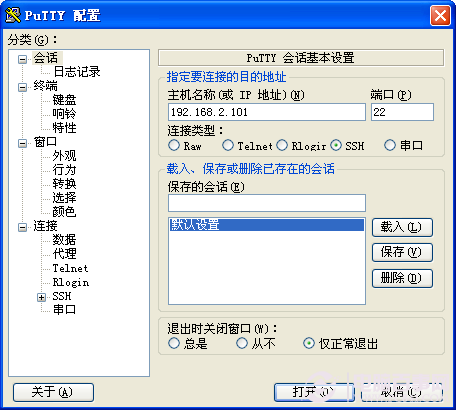Choose 总是 for closing window on exit

(174, 343)
